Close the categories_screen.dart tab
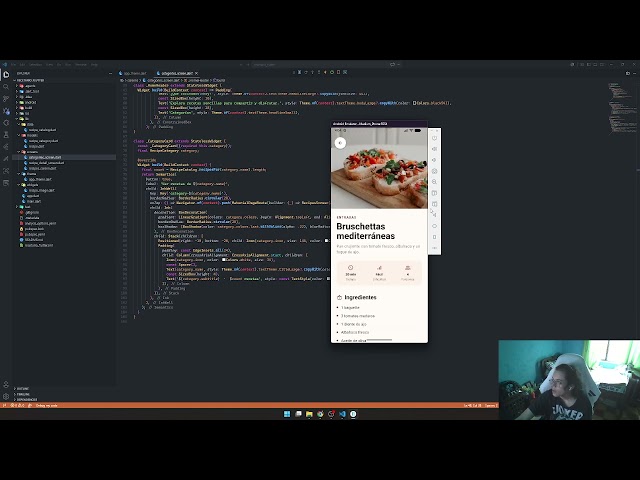This screenshot has width=640, height=480. click(x=196, y=73)
